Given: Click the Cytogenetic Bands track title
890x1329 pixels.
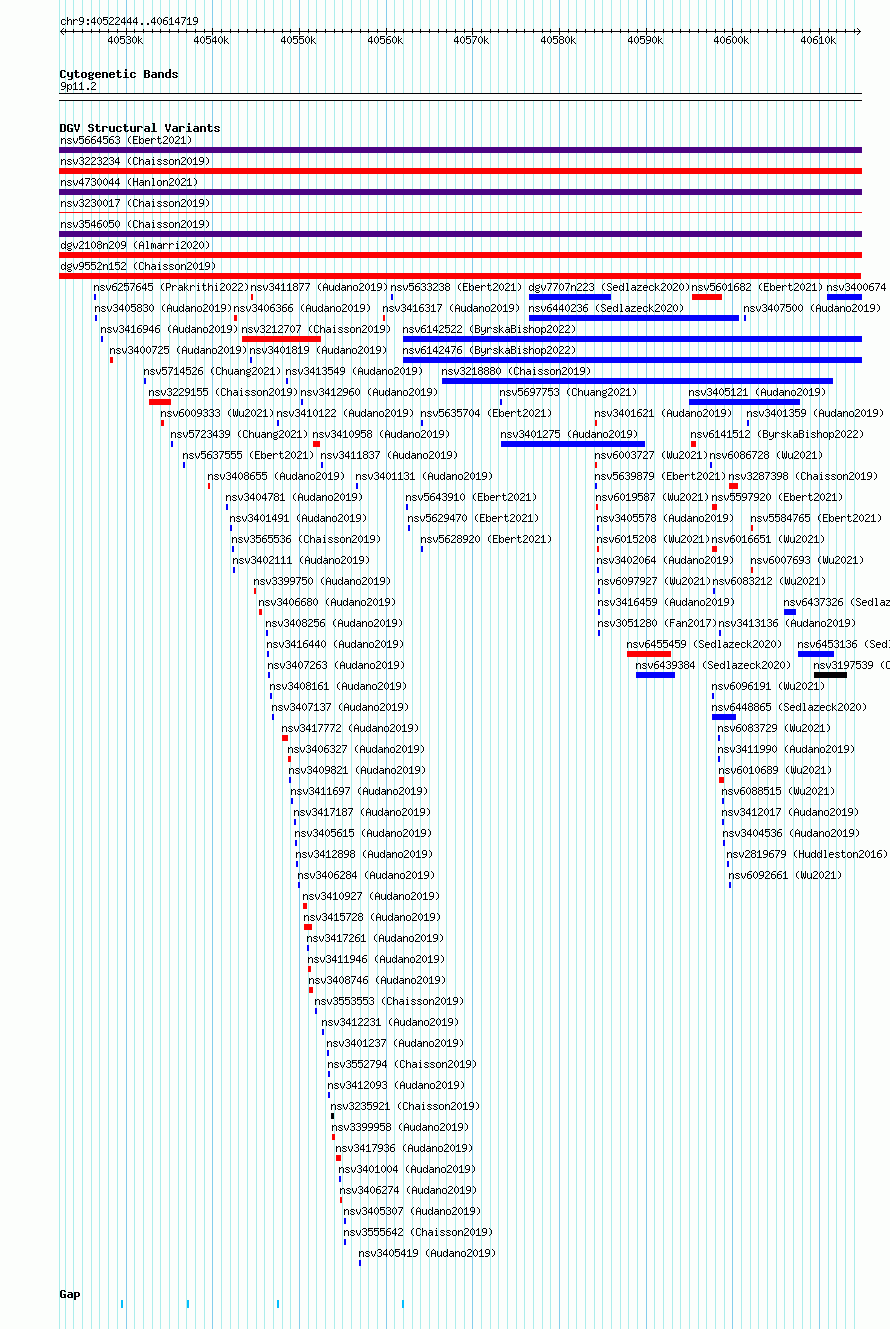Looking at the screenshot, I should coord(119,74).
